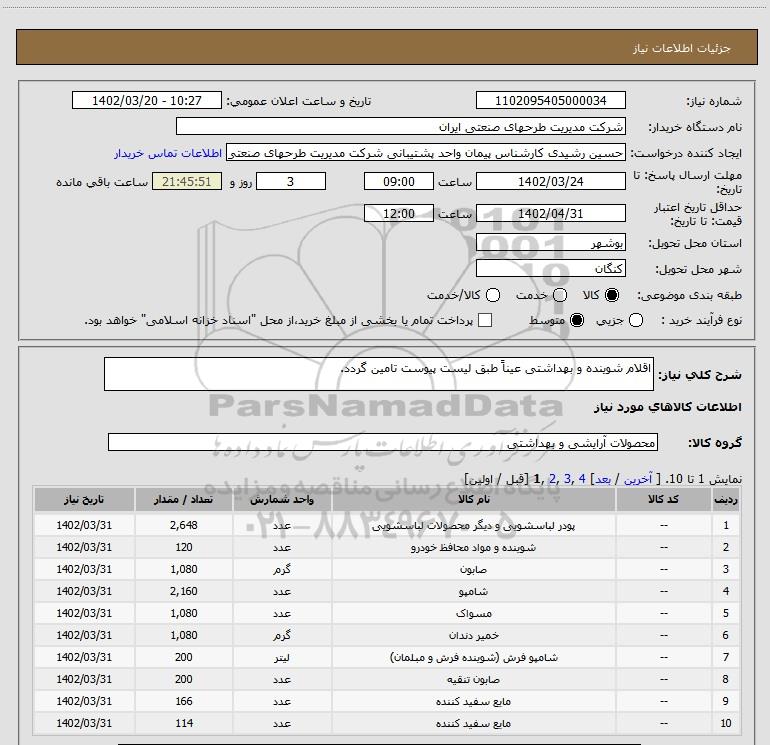This screenshot has height=745, width=770.
Task: Click the شماره نیاز field 1102095405000034
Action: click(x=550, y=100)
